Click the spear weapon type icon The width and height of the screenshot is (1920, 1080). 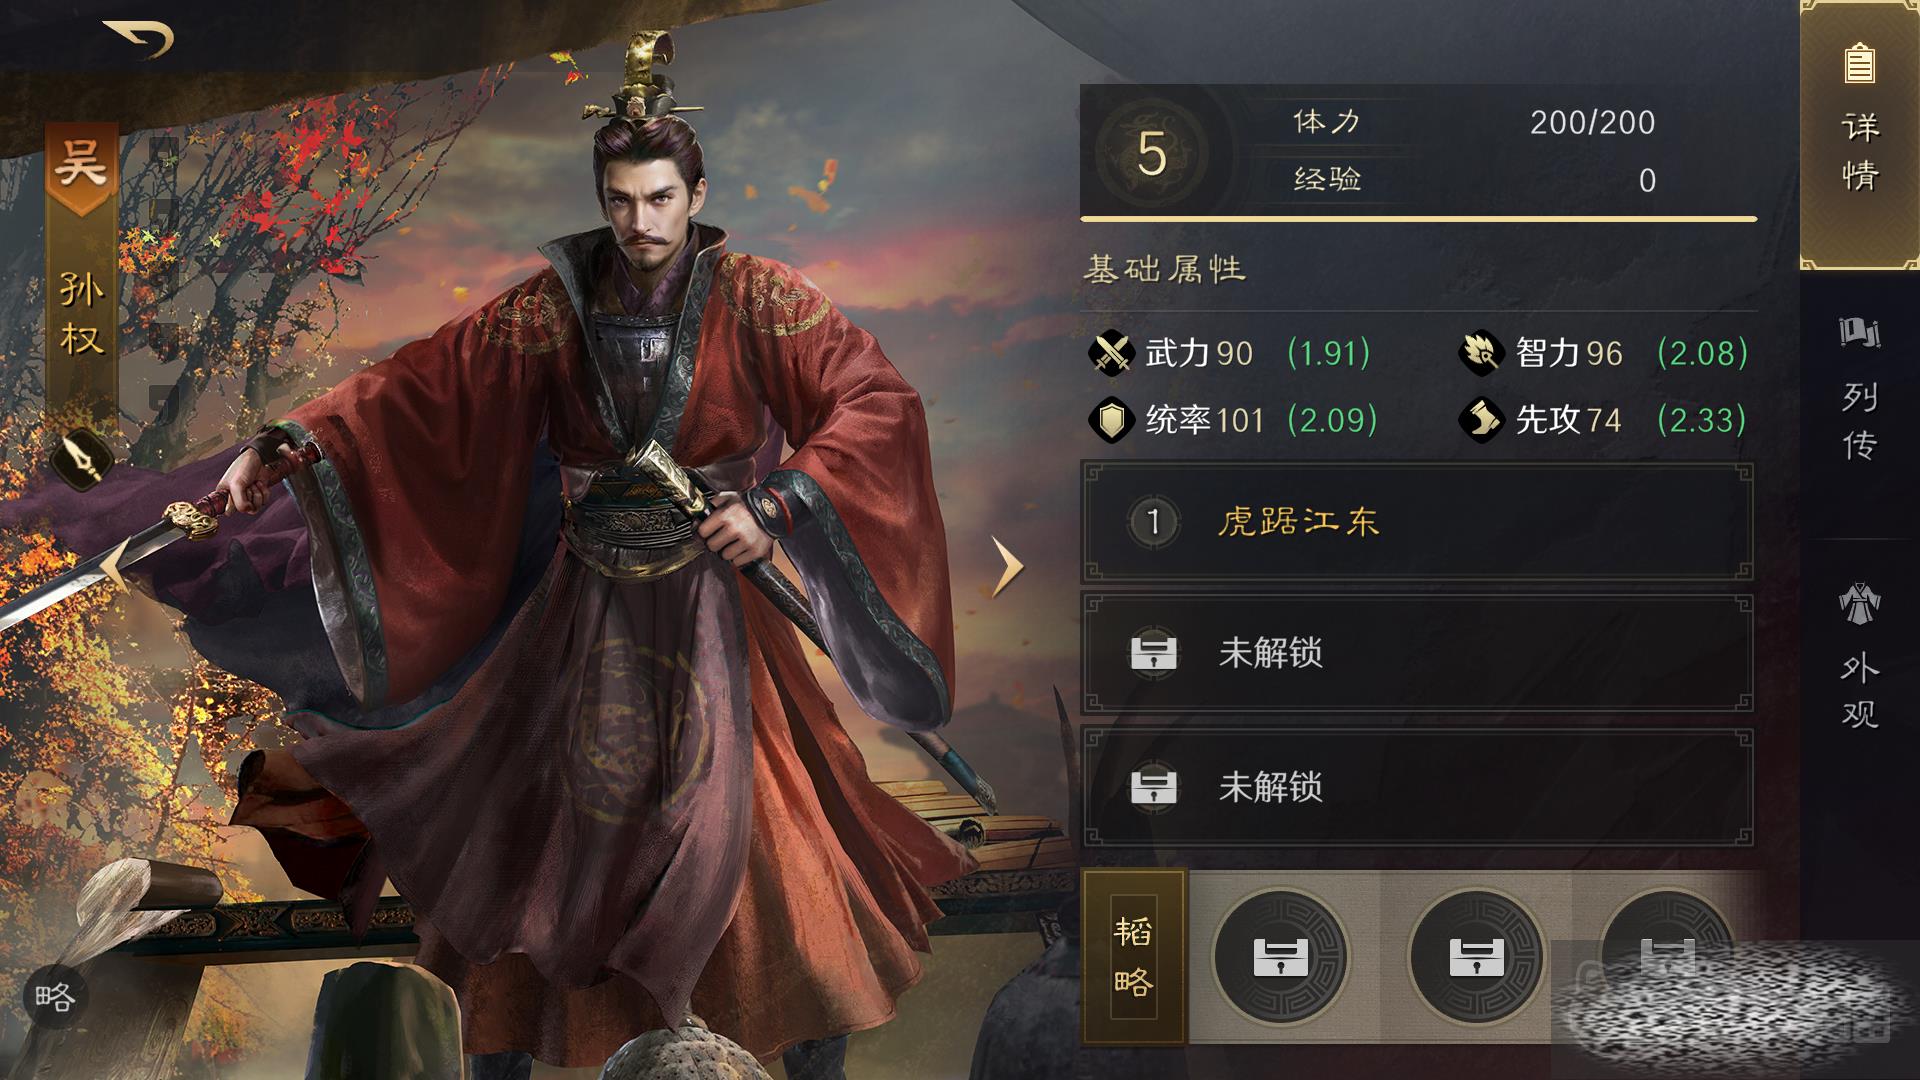(80, 461)
